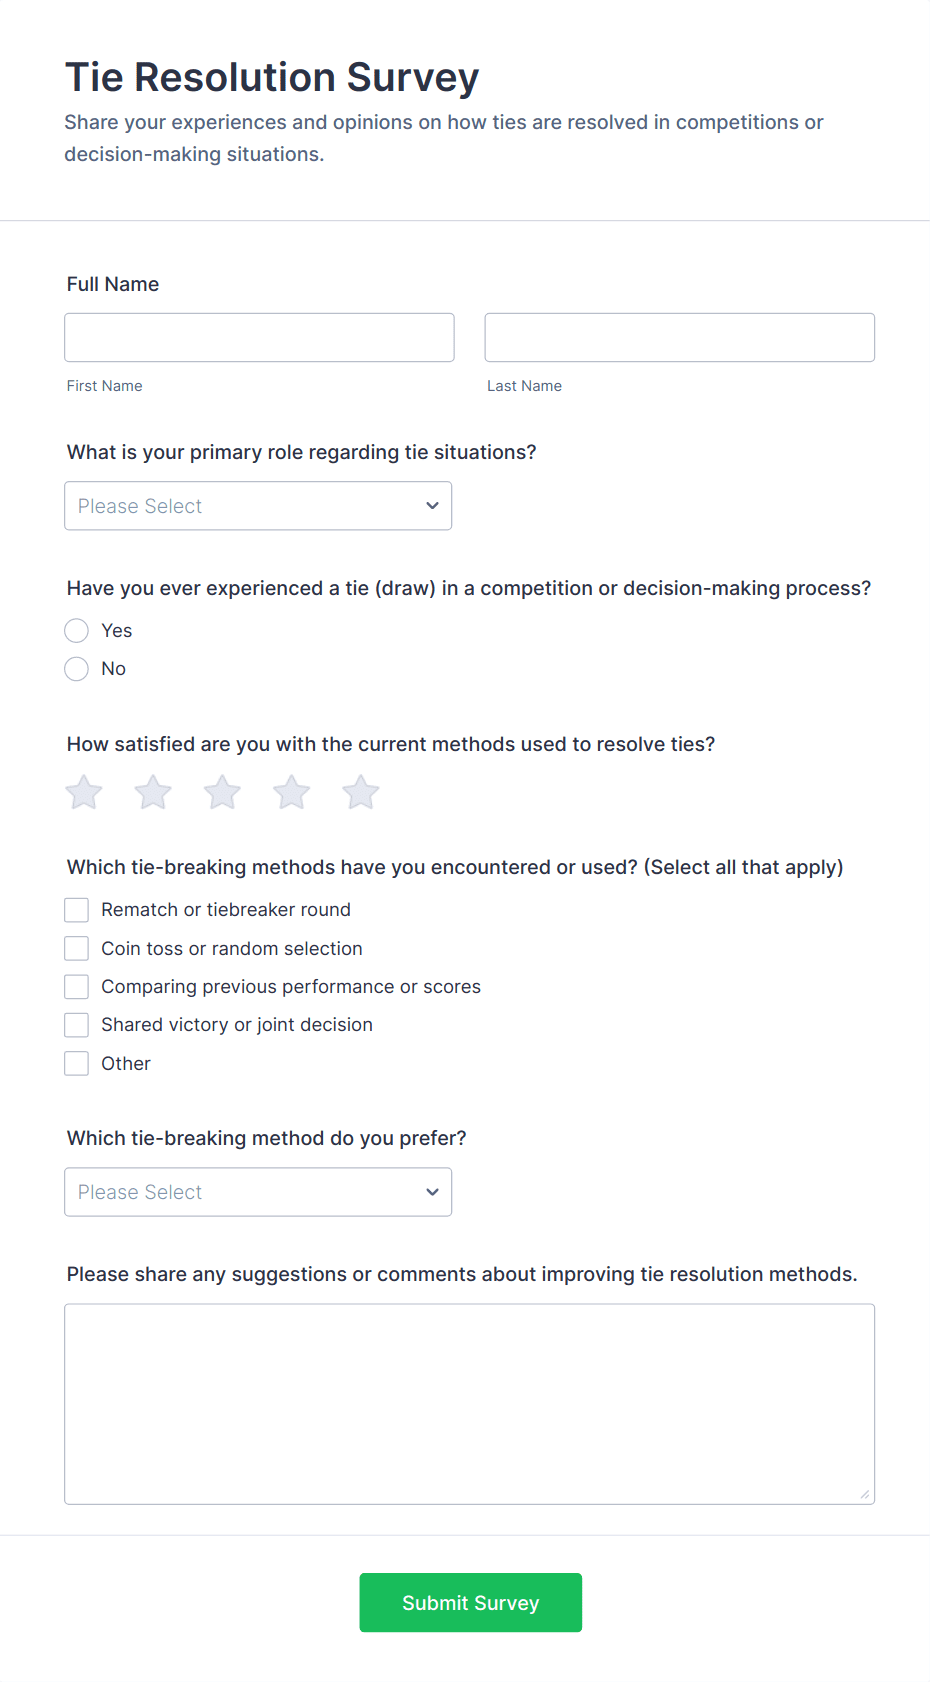Select the Yes radio button

[76, 630]
